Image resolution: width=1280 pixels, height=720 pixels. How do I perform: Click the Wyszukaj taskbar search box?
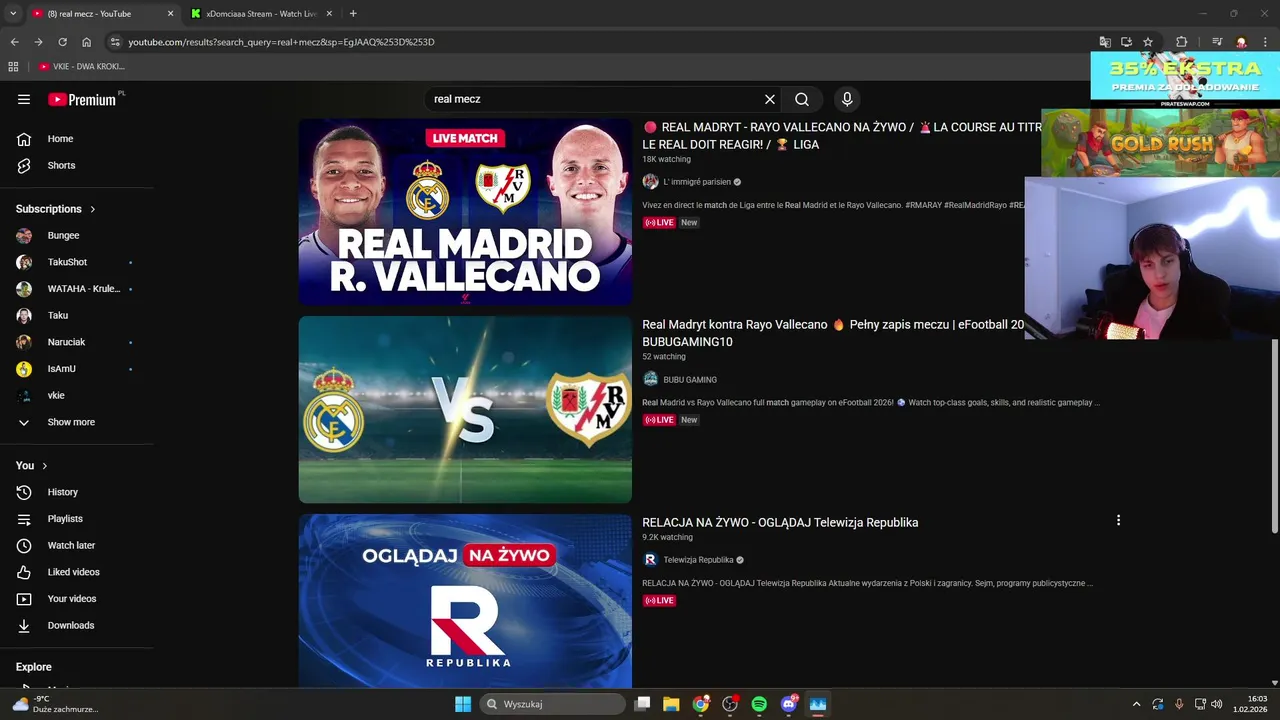[x=553, y=704]
